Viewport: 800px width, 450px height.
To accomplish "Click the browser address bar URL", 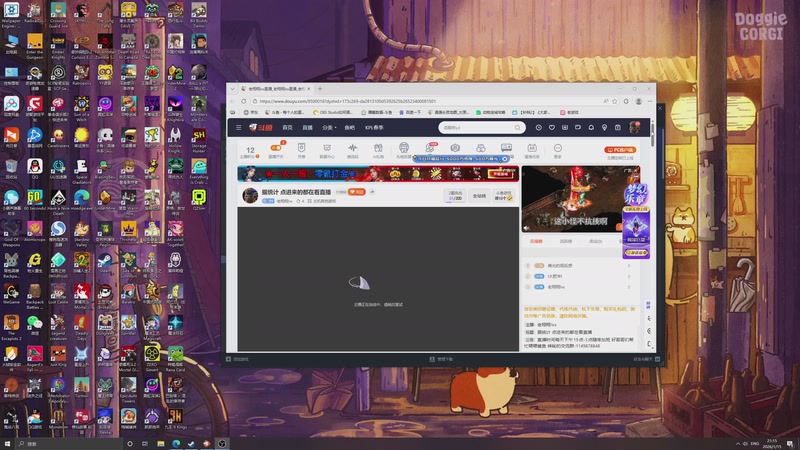I will click(347, 101).
